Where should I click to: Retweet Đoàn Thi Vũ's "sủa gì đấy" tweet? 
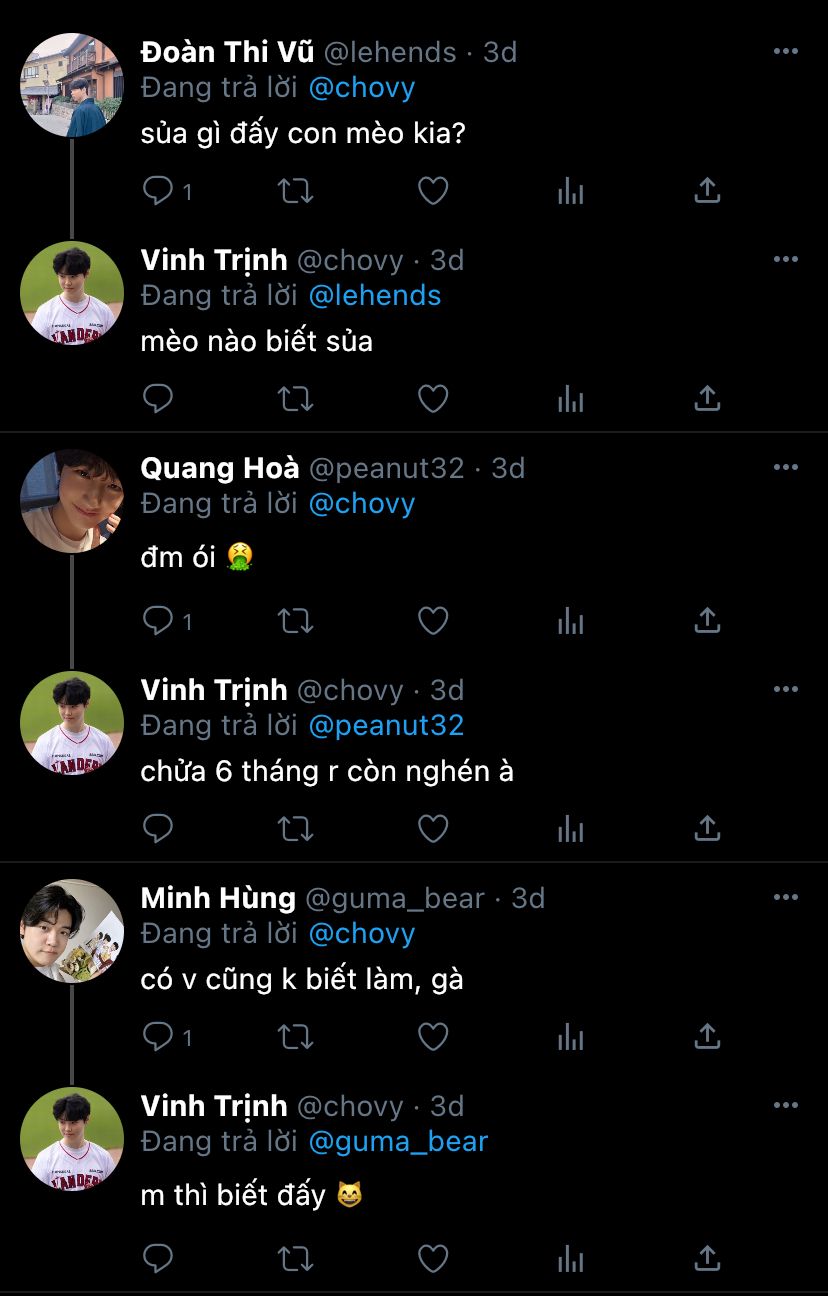tap(295, 191)
